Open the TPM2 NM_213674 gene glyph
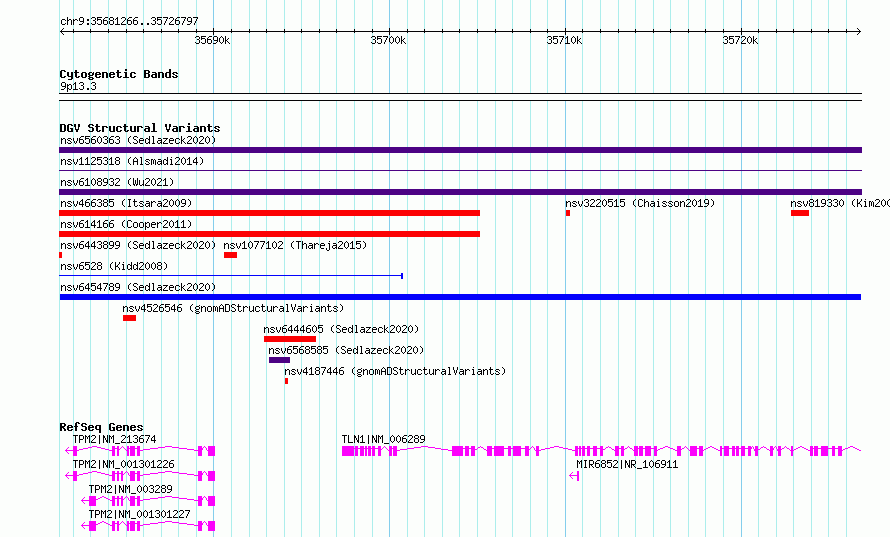The height and width of the screenshot is (537, 890). (x=140, y=451)
